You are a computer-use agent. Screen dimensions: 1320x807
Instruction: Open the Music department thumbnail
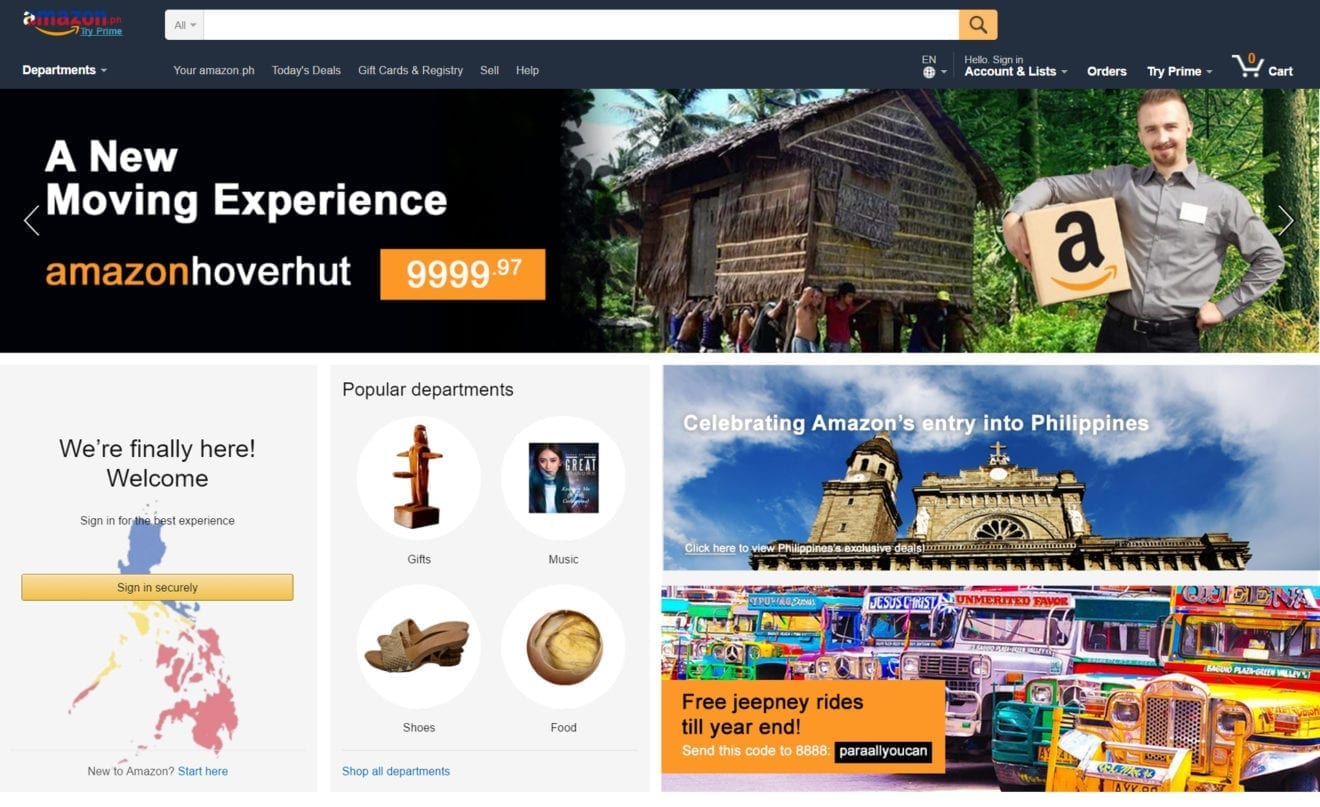[x=563, y=478]
